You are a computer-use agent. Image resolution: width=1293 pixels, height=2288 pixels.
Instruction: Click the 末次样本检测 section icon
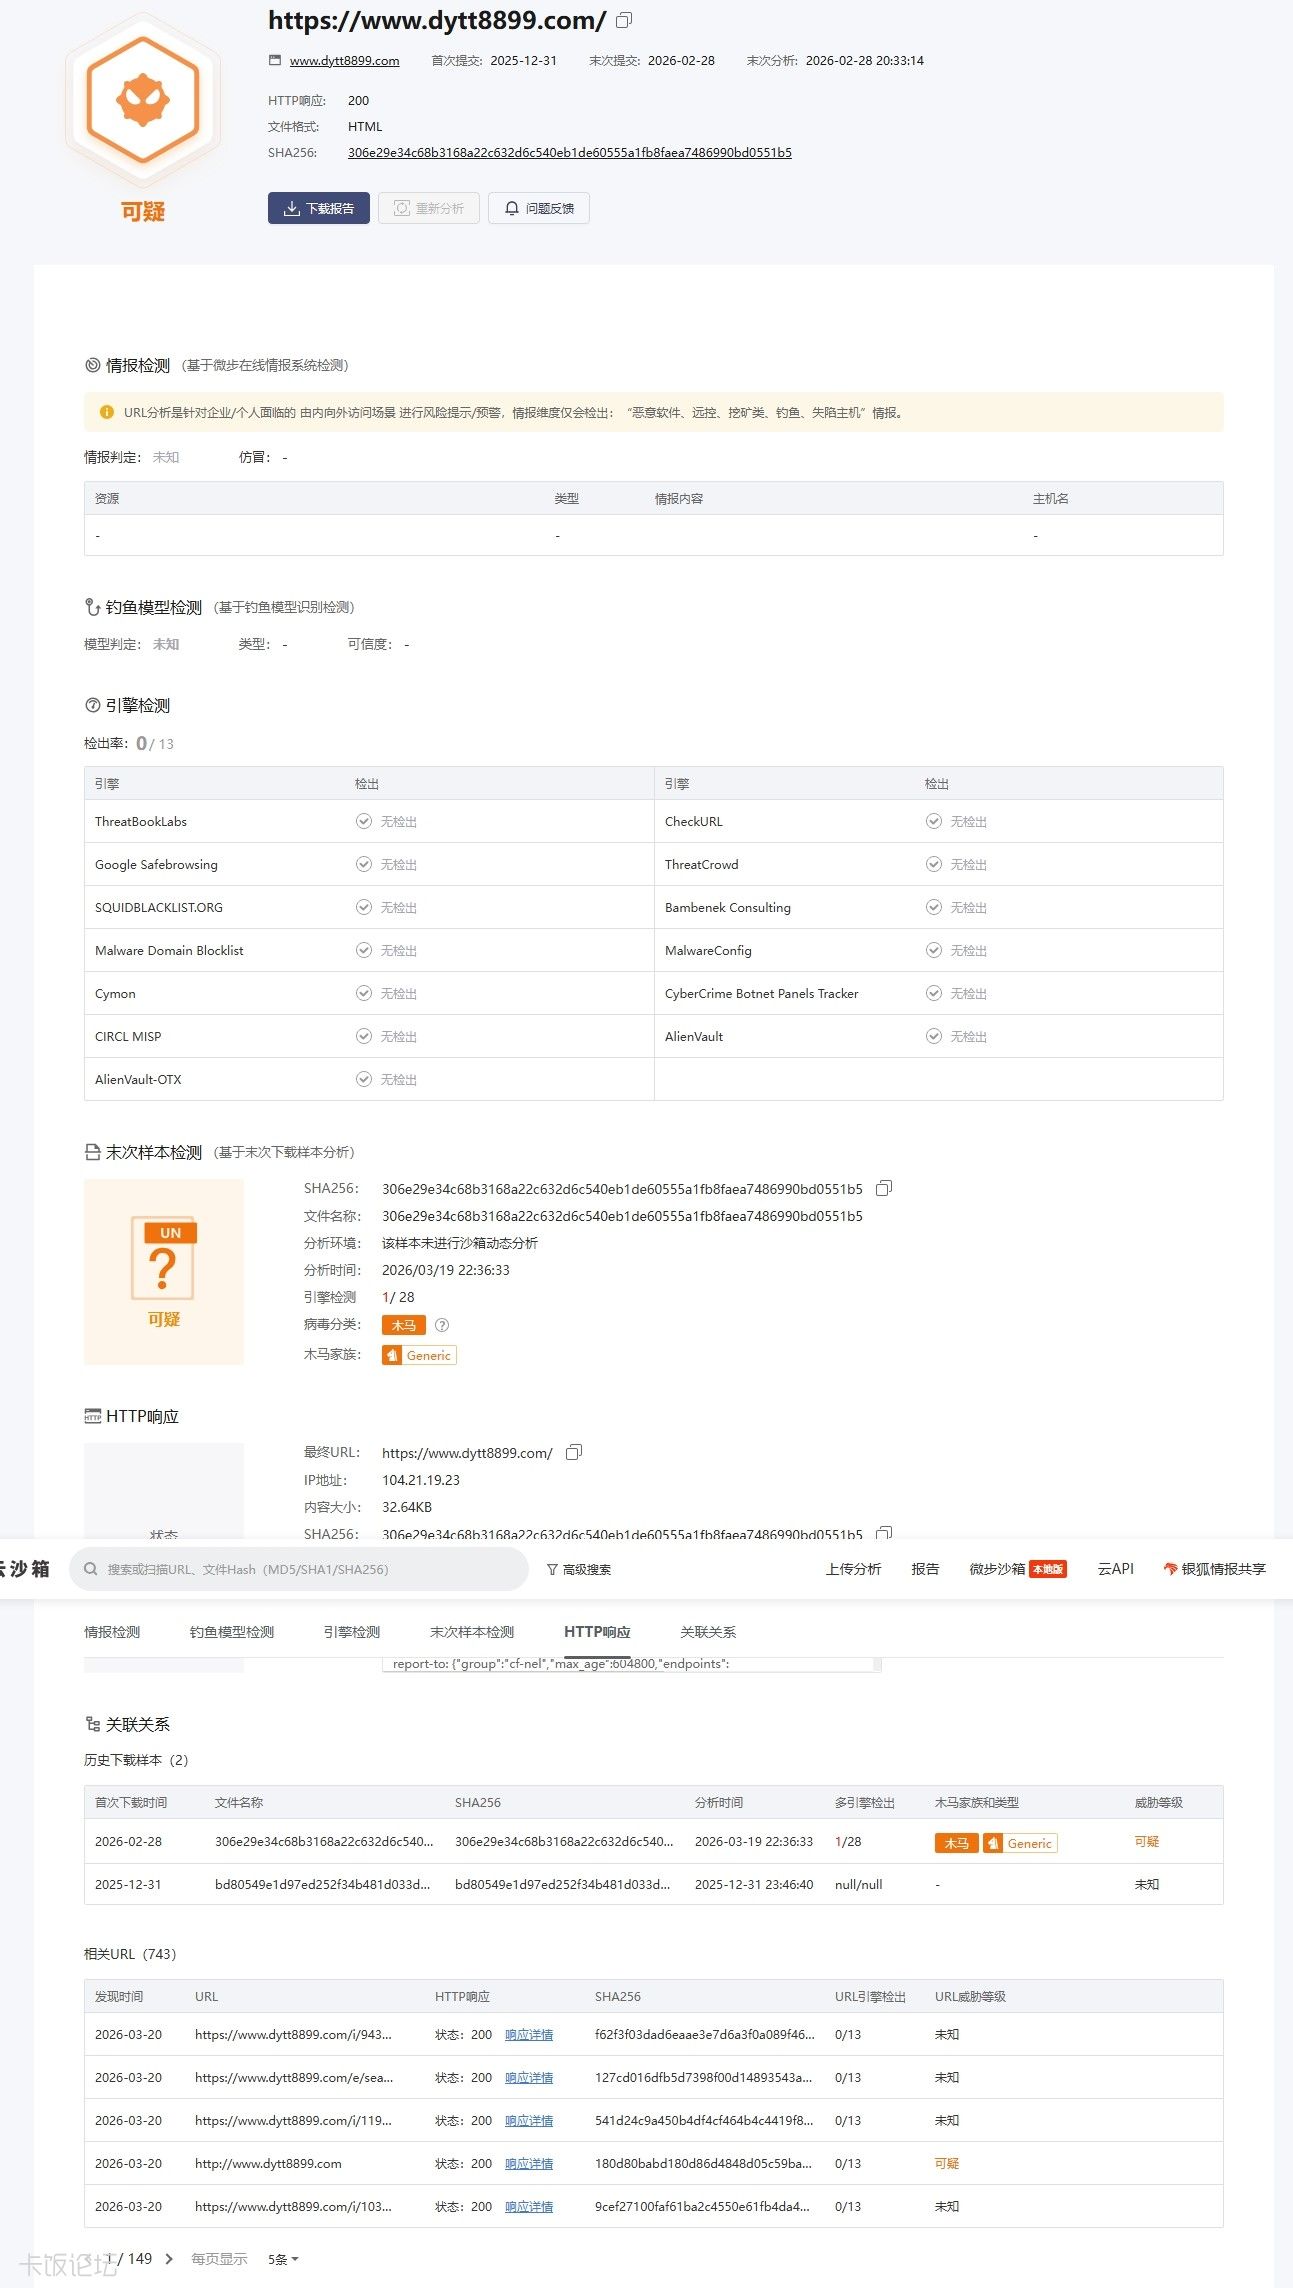click(93, 1152)
